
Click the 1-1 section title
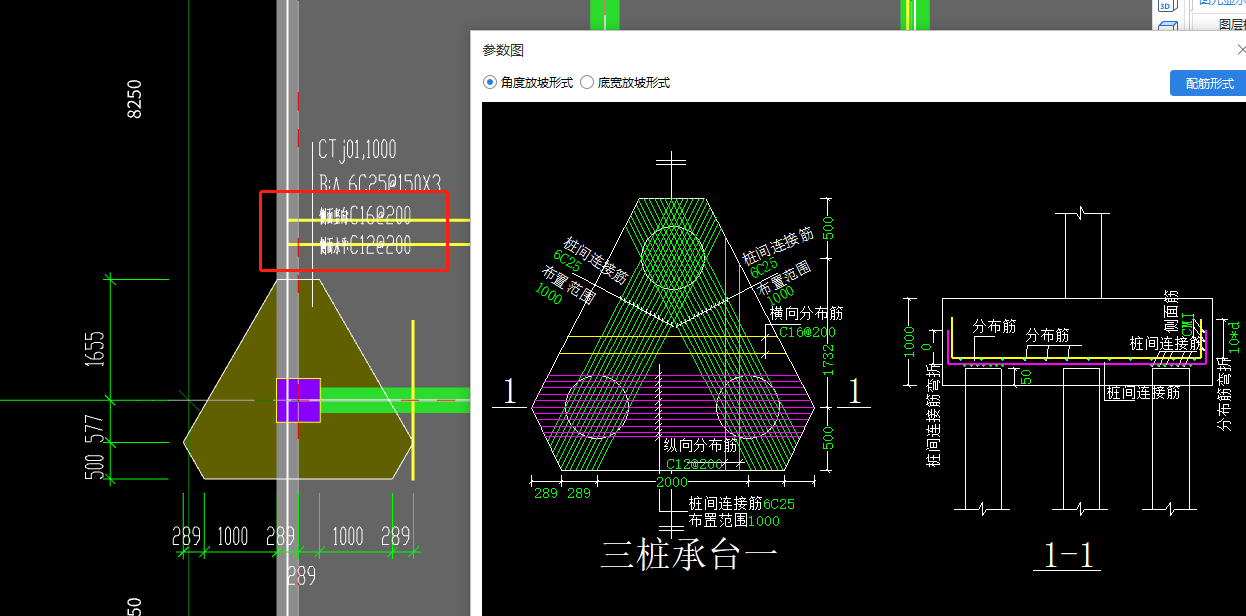click(x=1069, y=556)
